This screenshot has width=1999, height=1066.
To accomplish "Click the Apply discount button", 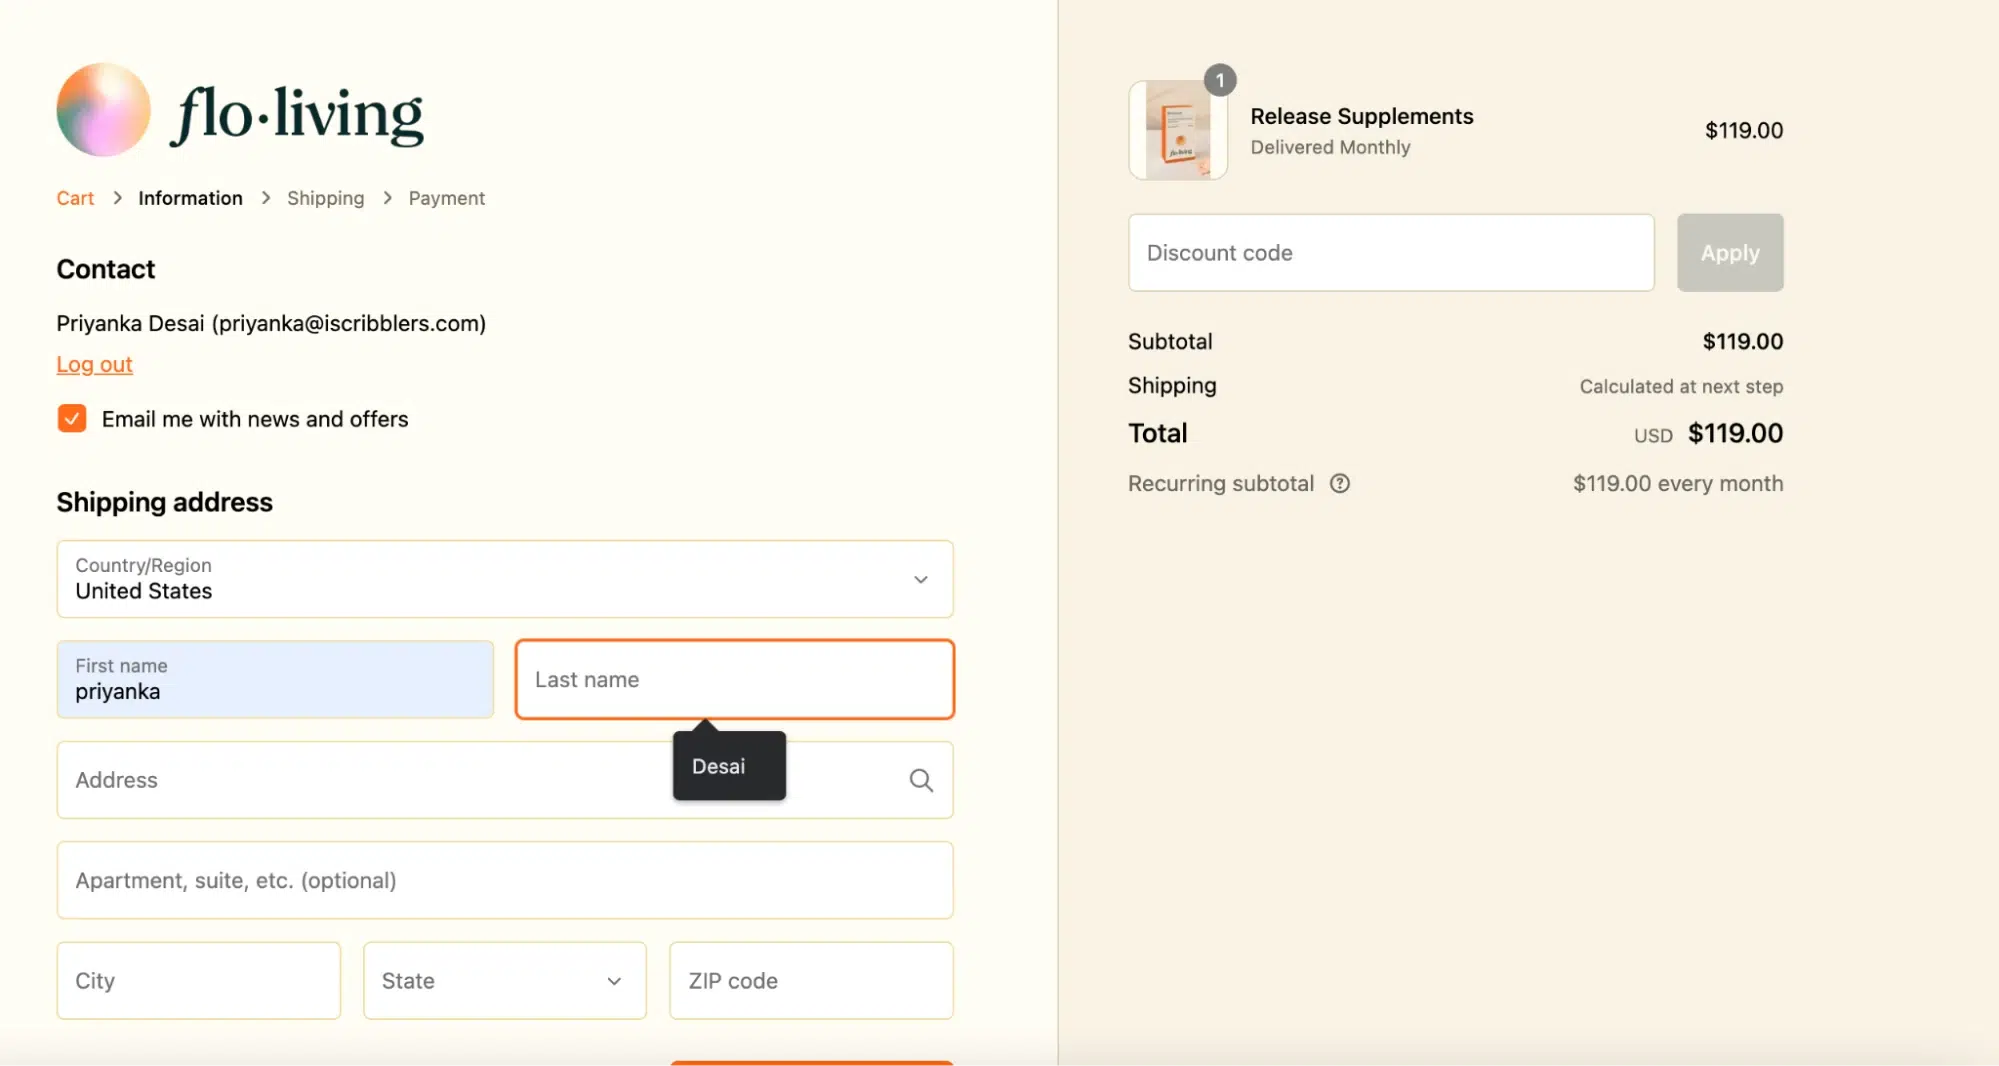I will pos(1730,253).
